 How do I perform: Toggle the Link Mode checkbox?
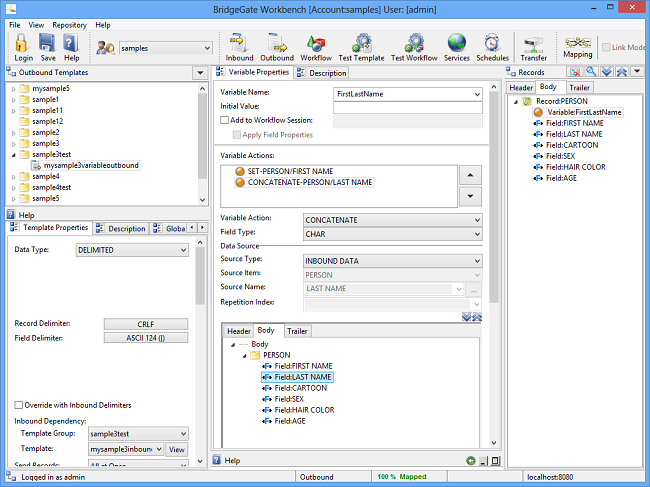point(606,47)
